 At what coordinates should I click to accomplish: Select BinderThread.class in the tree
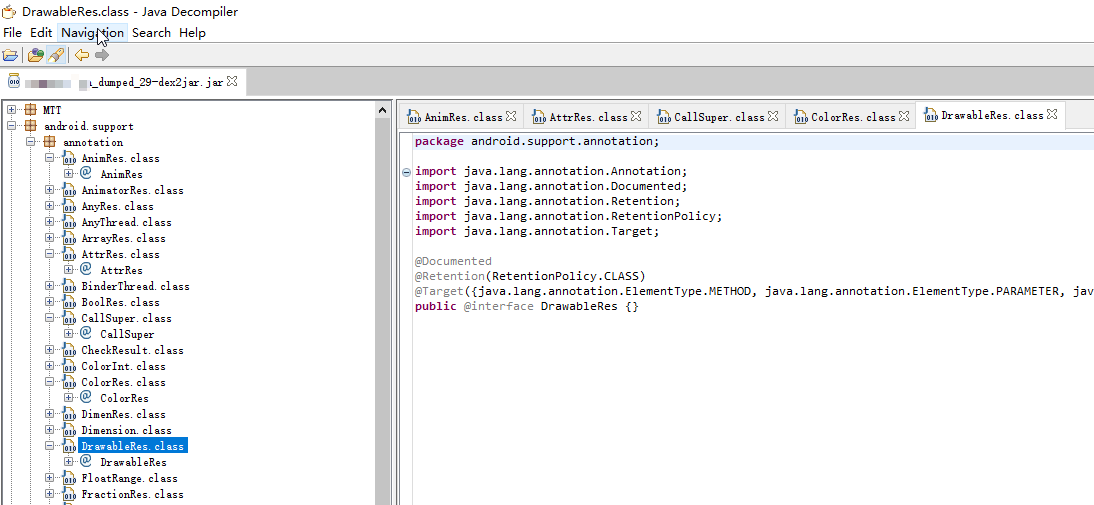(135, 286)
